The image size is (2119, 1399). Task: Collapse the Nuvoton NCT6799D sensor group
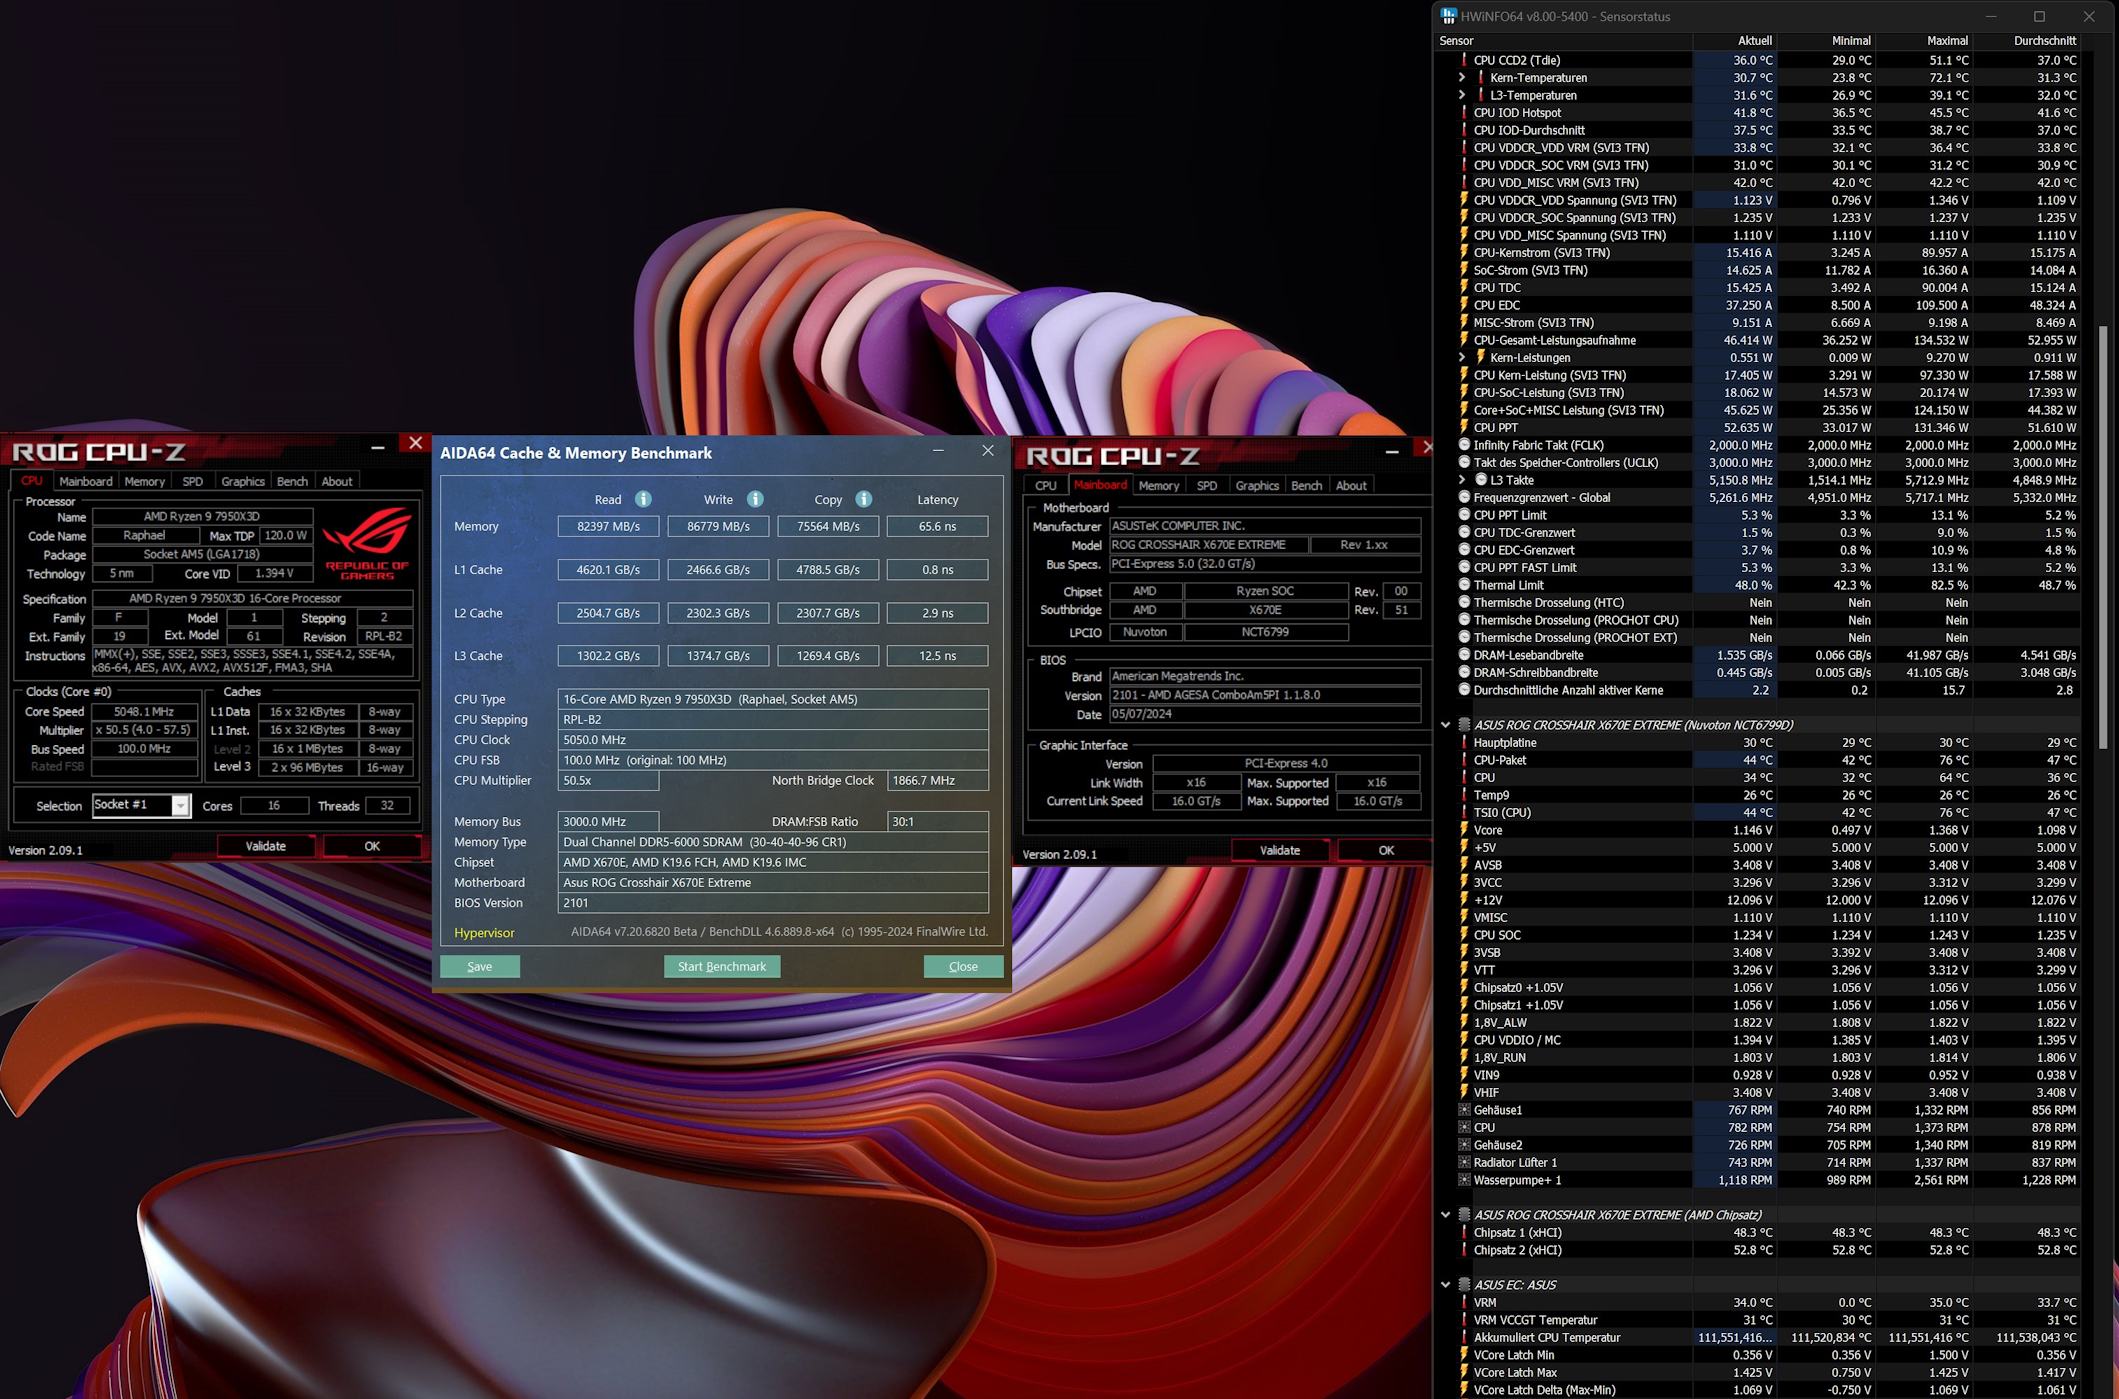tap(1446, 725)
